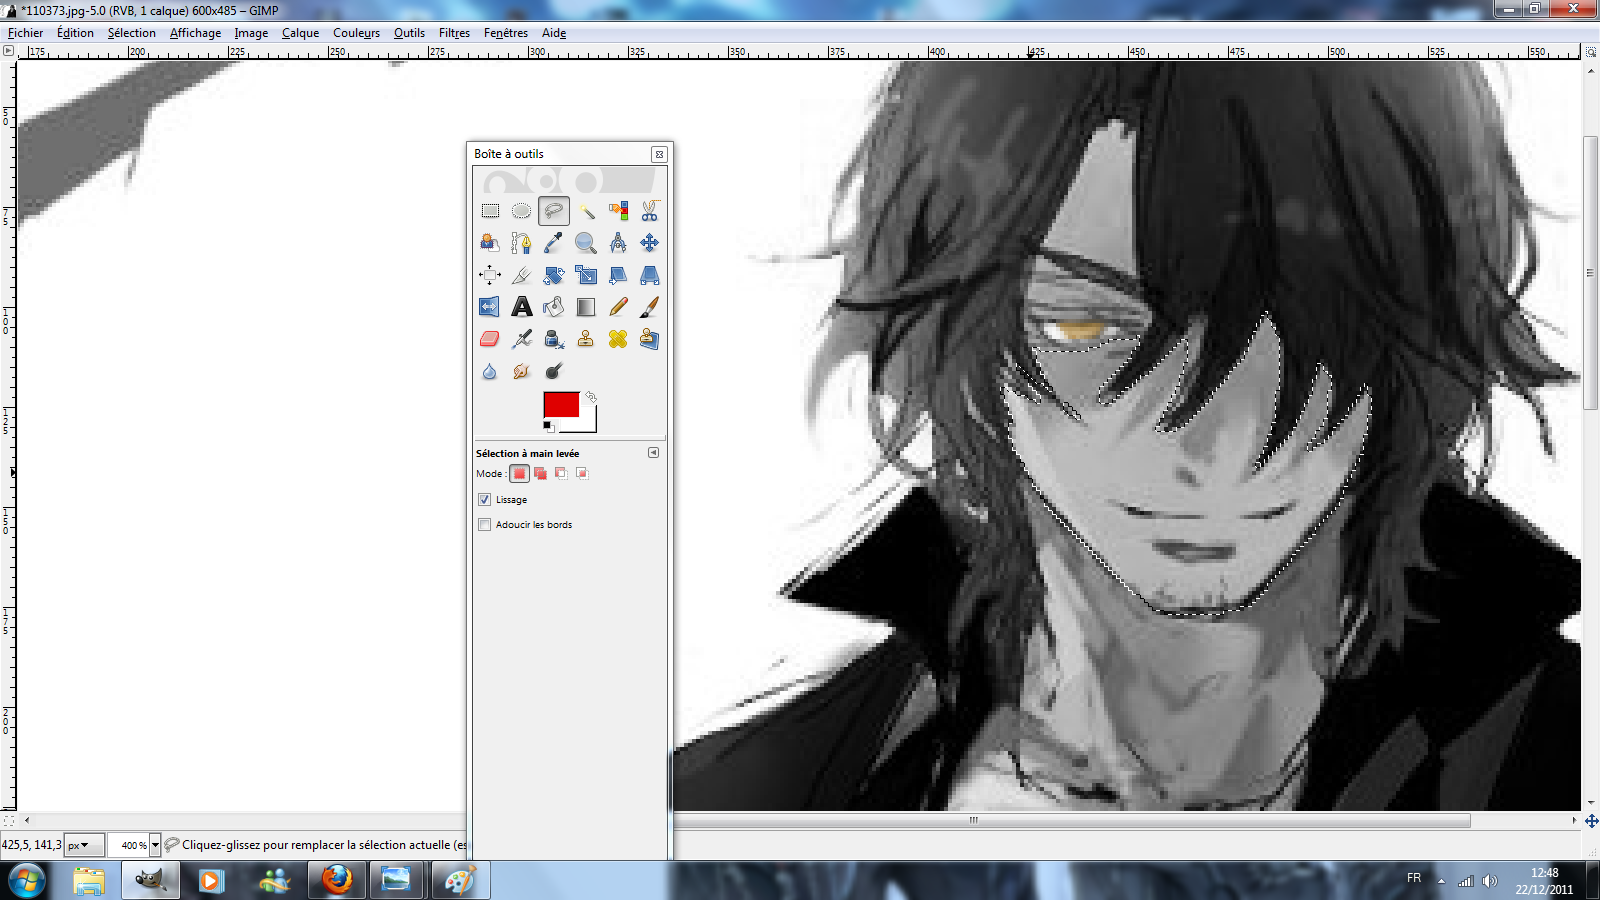
Task: Select the Foreground Select tool
Action: tap(490, 243)
